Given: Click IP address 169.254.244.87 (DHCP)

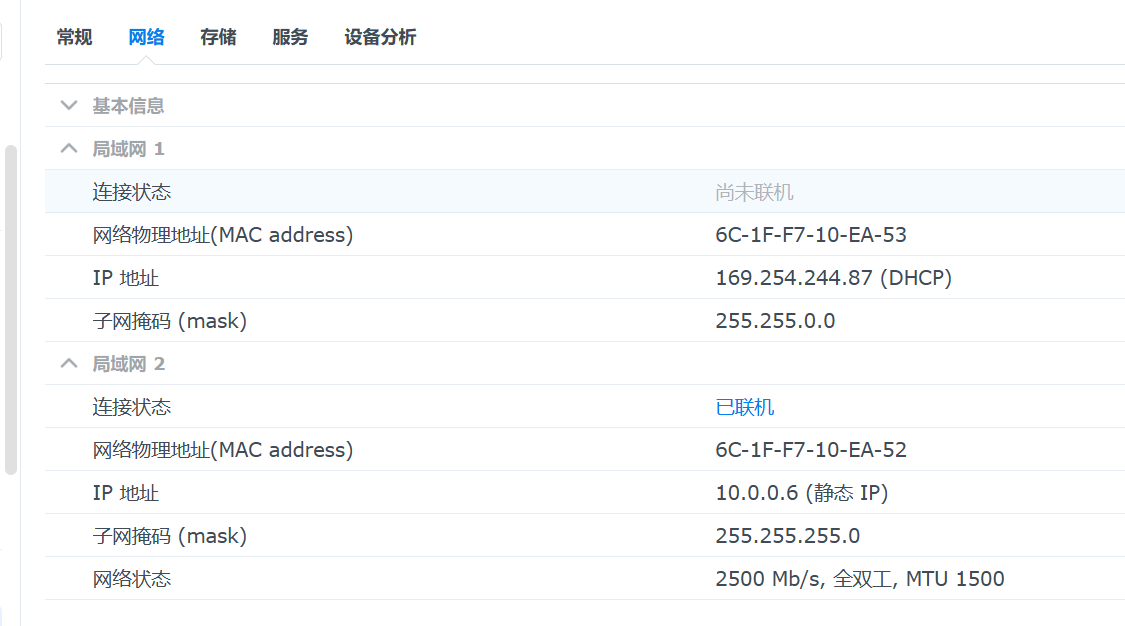Looking at the screenshot, I should (834, 278).
